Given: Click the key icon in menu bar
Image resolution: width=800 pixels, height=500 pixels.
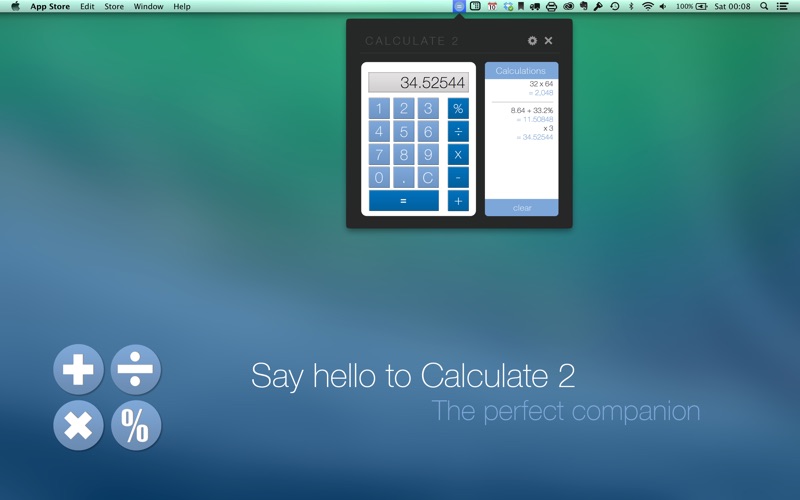Looking at the screenshot, I should point(598,6).
